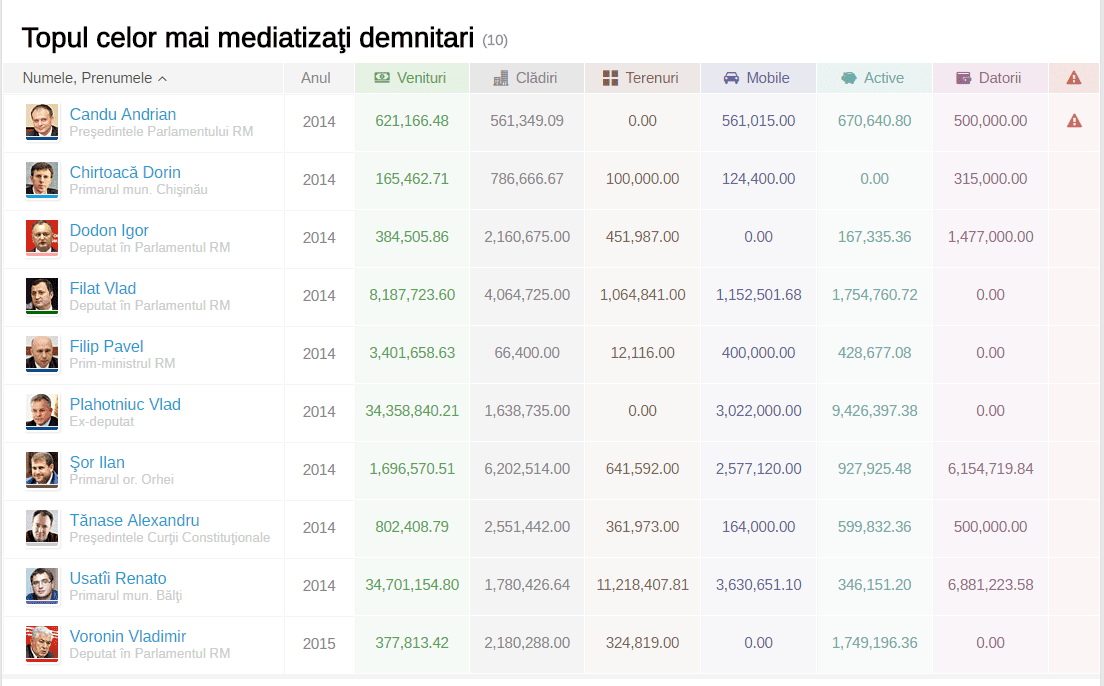Click the Datorii wallet icon
This screenshot has width=1104, height=686.
[x=963, y=77]
